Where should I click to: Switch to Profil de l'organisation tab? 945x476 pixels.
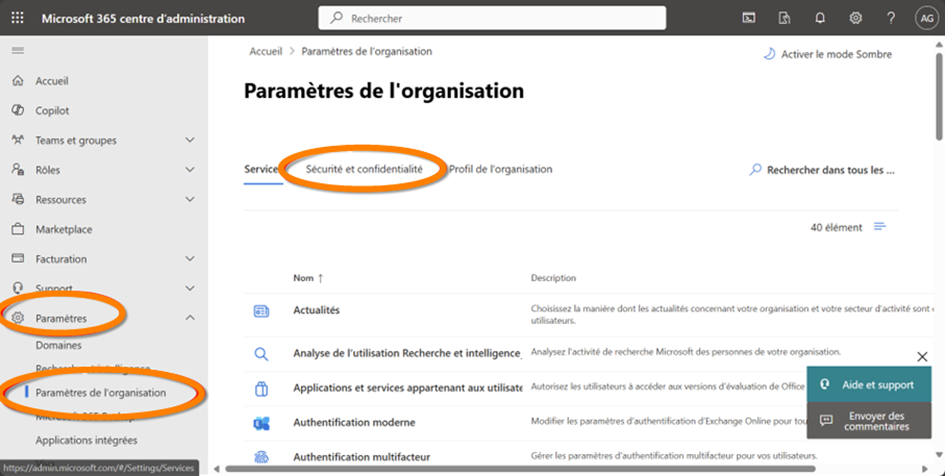tap(500, 170)
